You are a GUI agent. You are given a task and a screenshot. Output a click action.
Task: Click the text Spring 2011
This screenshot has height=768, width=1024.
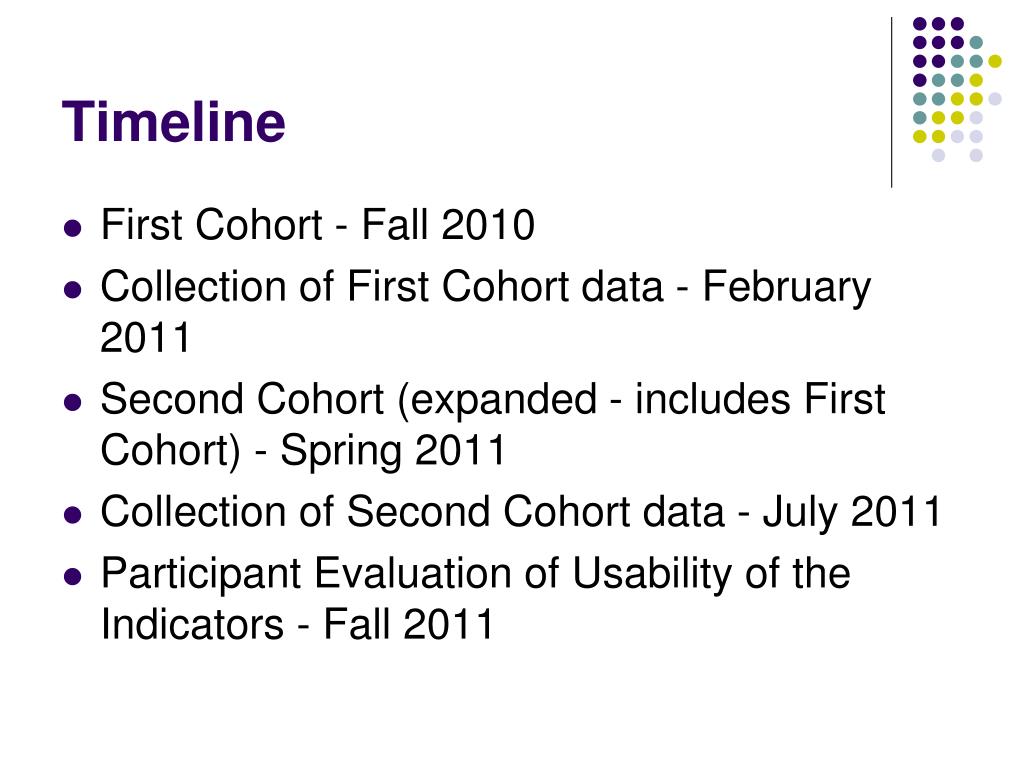pos(393,451)
